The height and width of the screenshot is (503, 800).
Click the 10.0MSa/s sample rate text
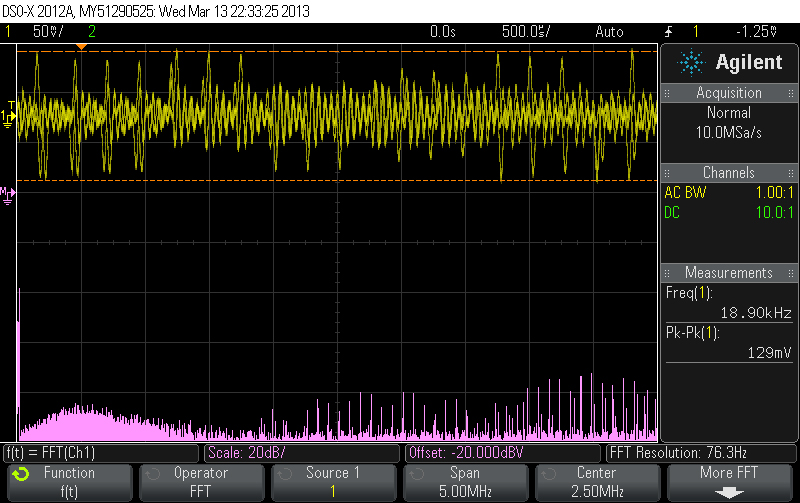[729, 133]
